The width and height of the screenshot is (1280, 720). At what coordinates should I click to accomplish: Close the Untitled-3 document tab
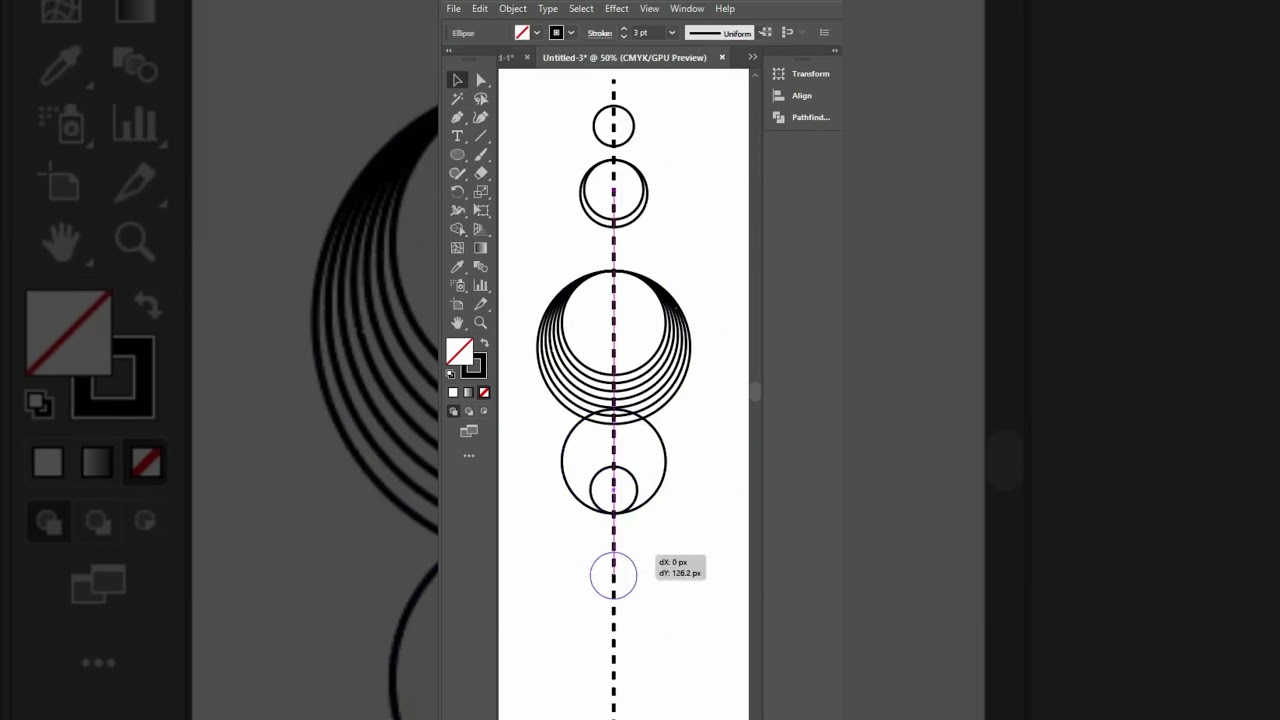(x=722, y=58)
